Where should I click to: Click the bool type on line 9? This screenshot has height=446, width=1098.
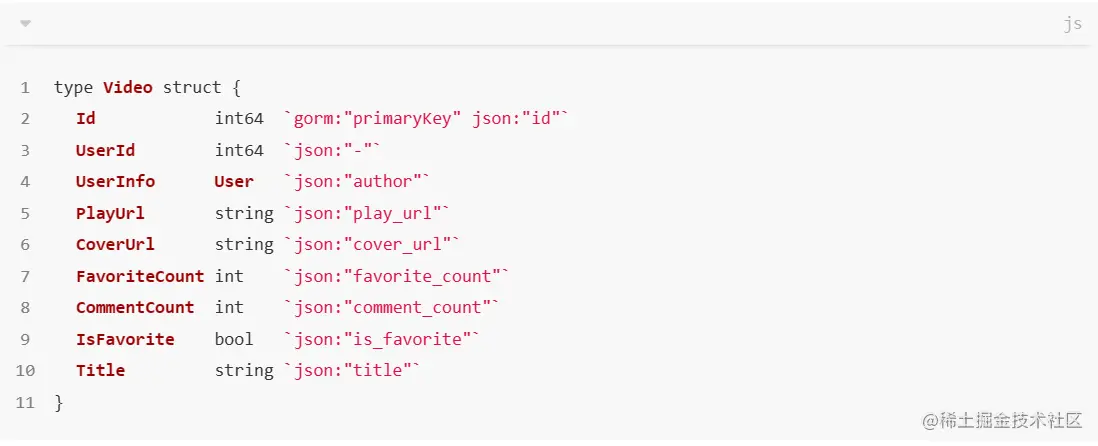click(234, 339)
